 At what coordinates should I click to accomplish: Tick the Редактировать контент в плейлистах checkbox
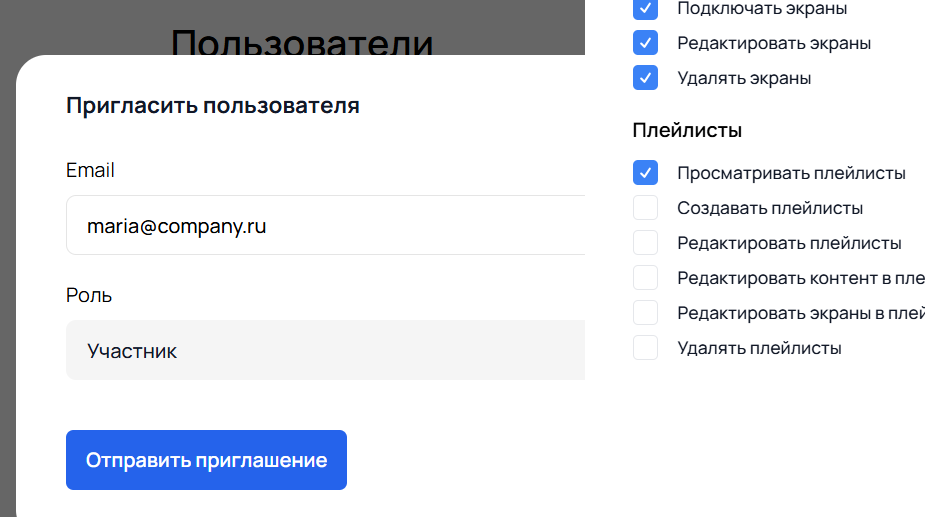[646, 278]
